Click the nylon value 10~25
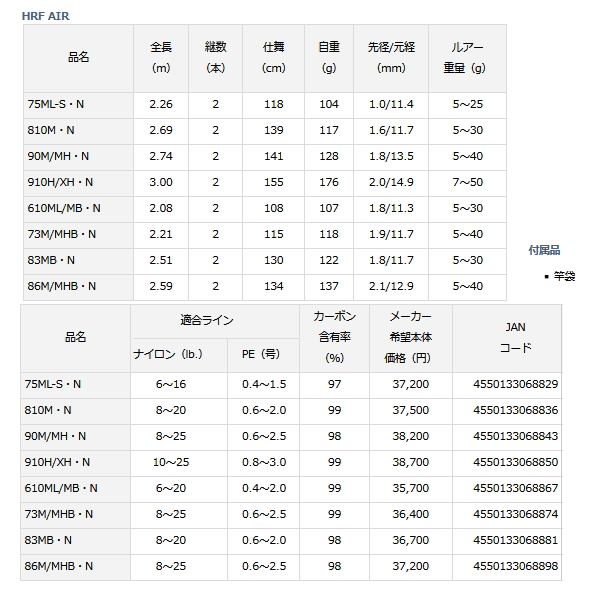This screenshot has width=600, height=600. pyautogui.click(x=171, y=462)
